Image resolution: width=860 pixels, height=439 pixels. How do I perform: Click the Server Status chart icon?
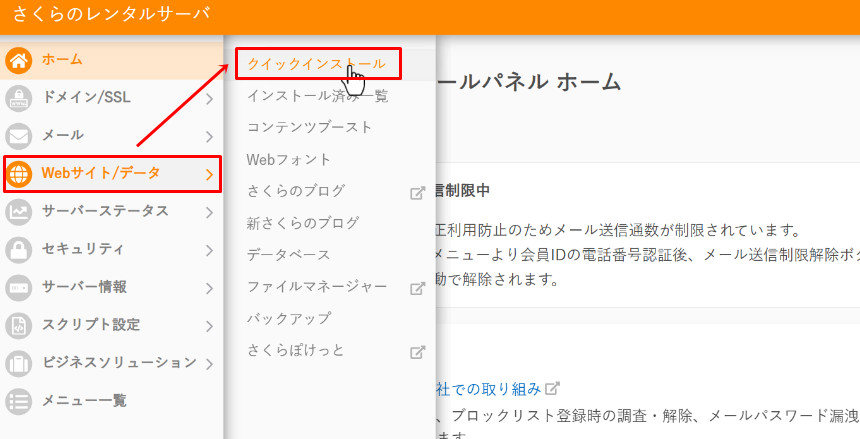click(19, 211)
